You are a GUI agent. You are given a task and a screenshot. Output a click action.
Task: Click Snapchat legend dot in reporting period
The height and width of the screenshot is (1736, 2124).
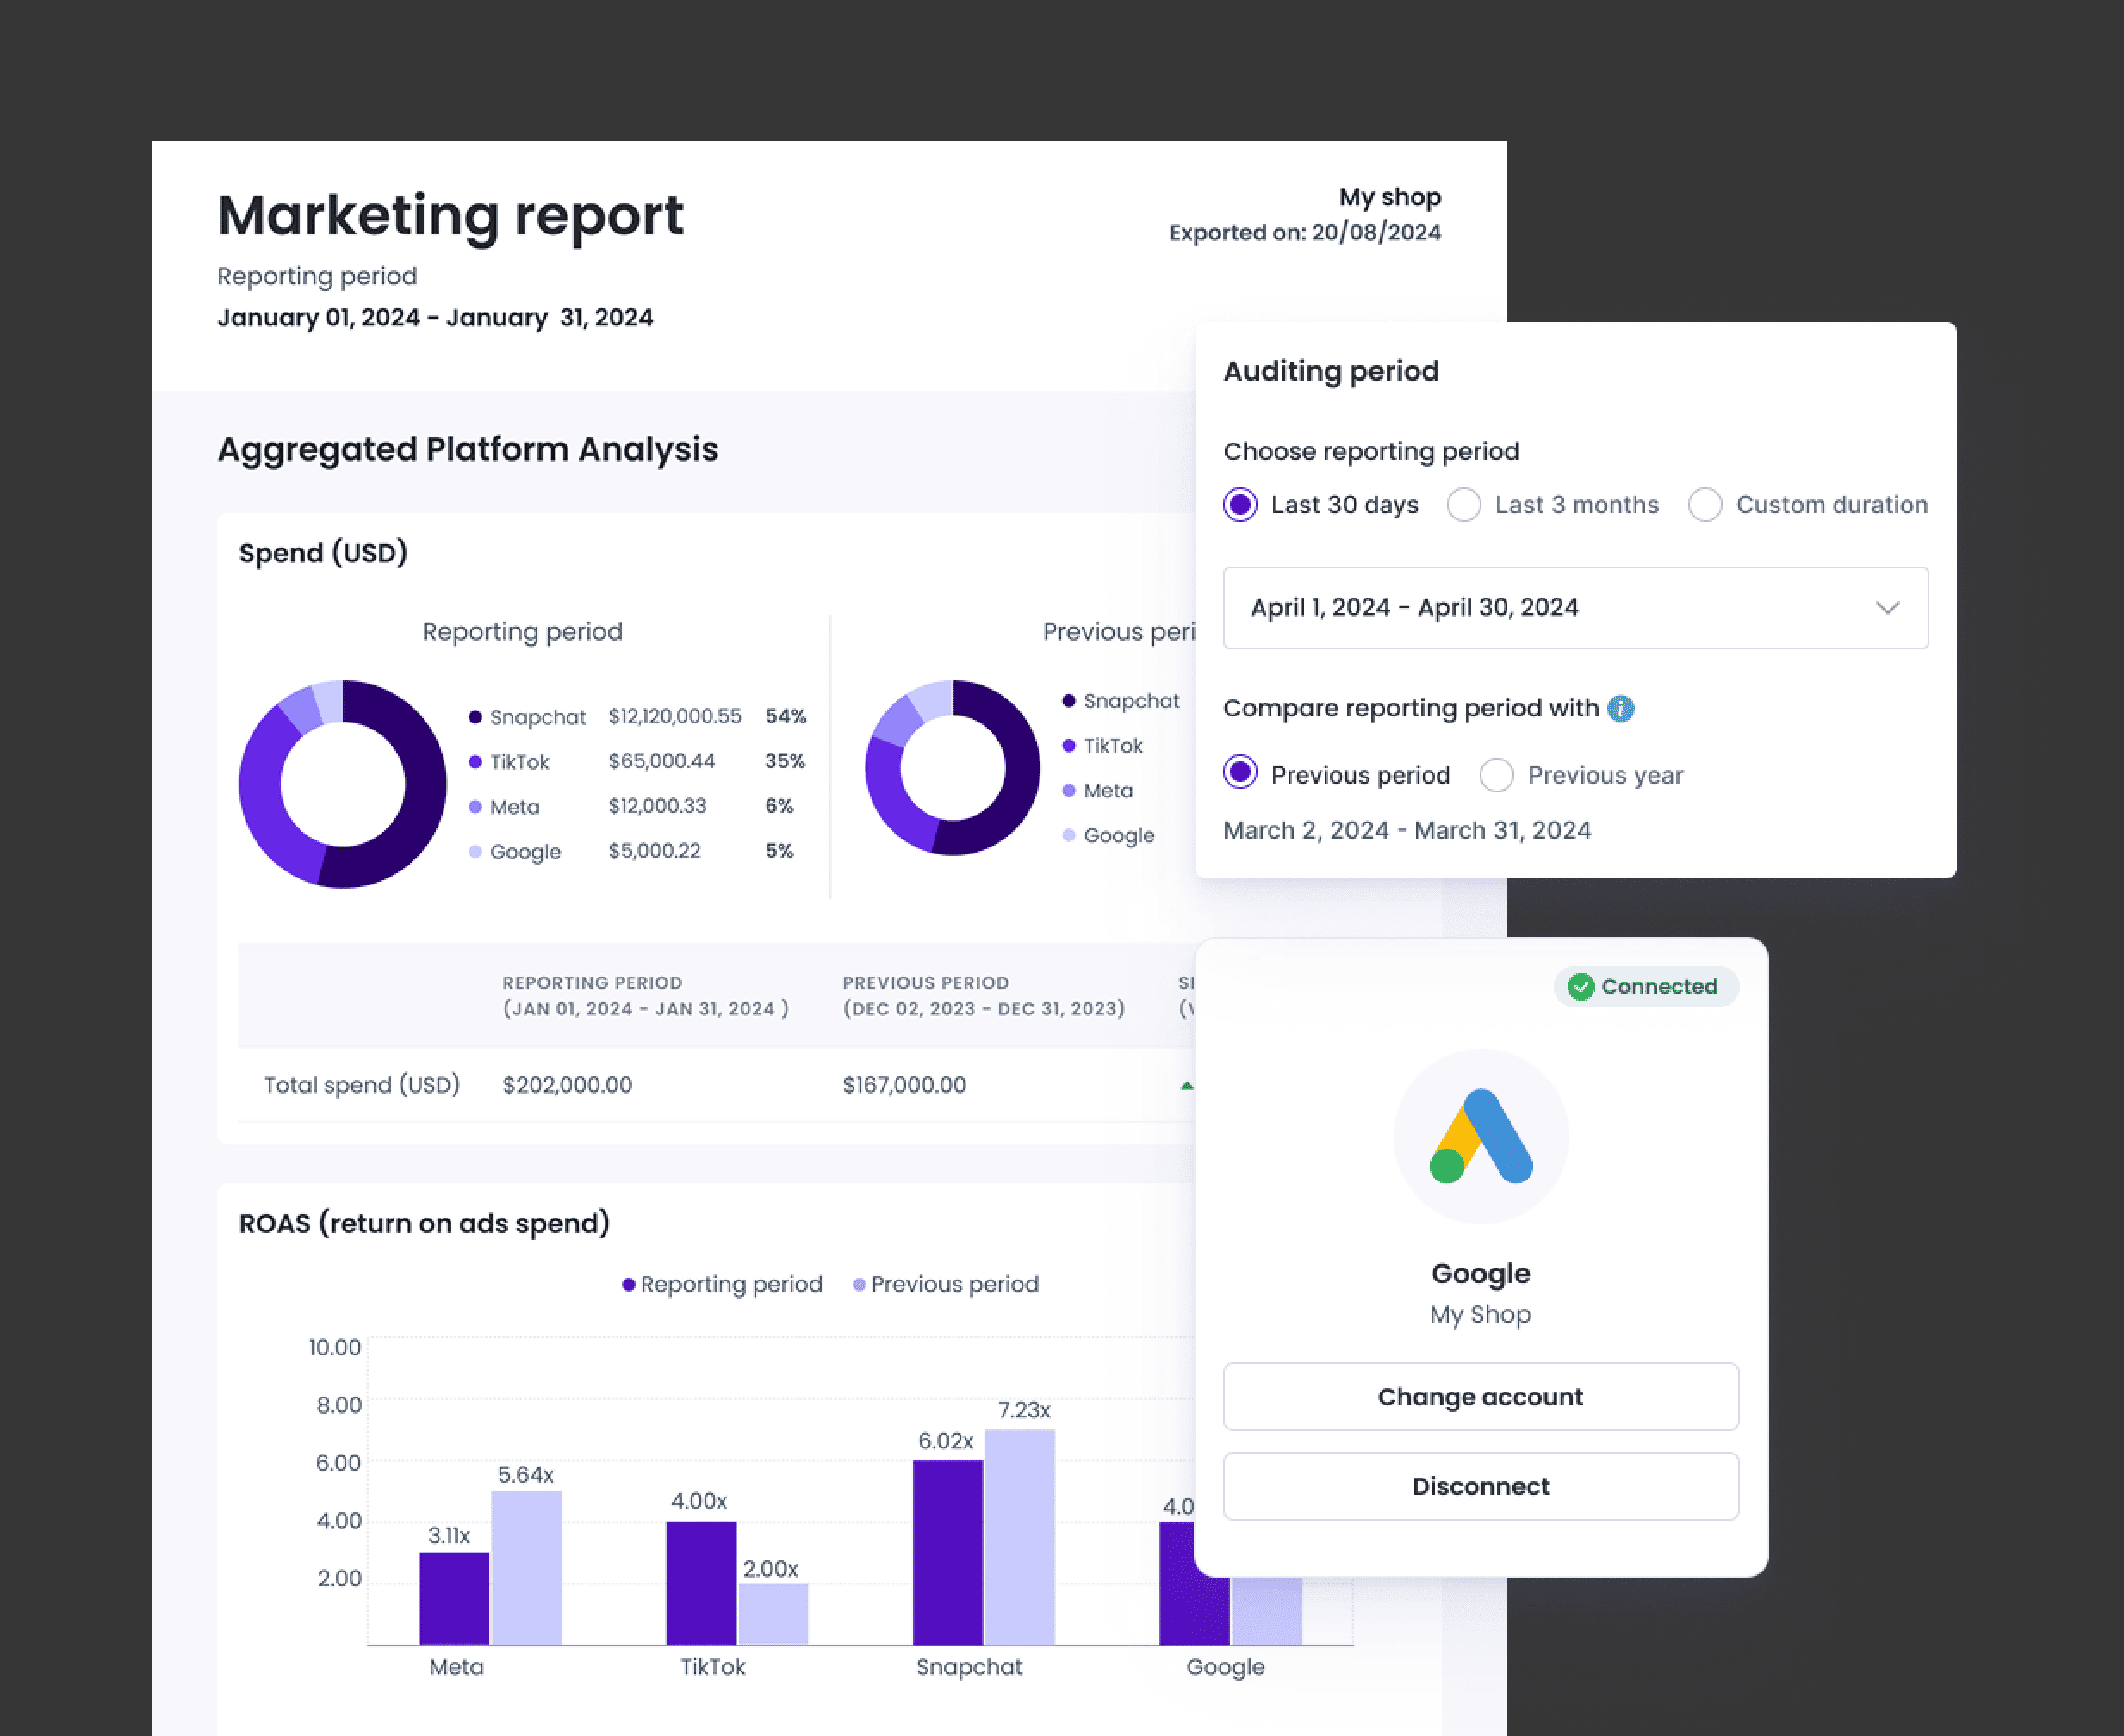[x=475, y=717]
